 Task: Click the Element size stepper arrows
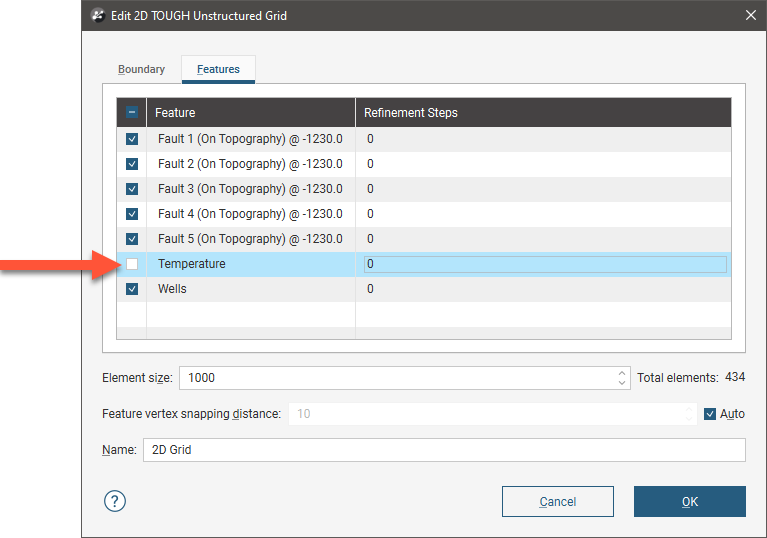coord(623,378)
